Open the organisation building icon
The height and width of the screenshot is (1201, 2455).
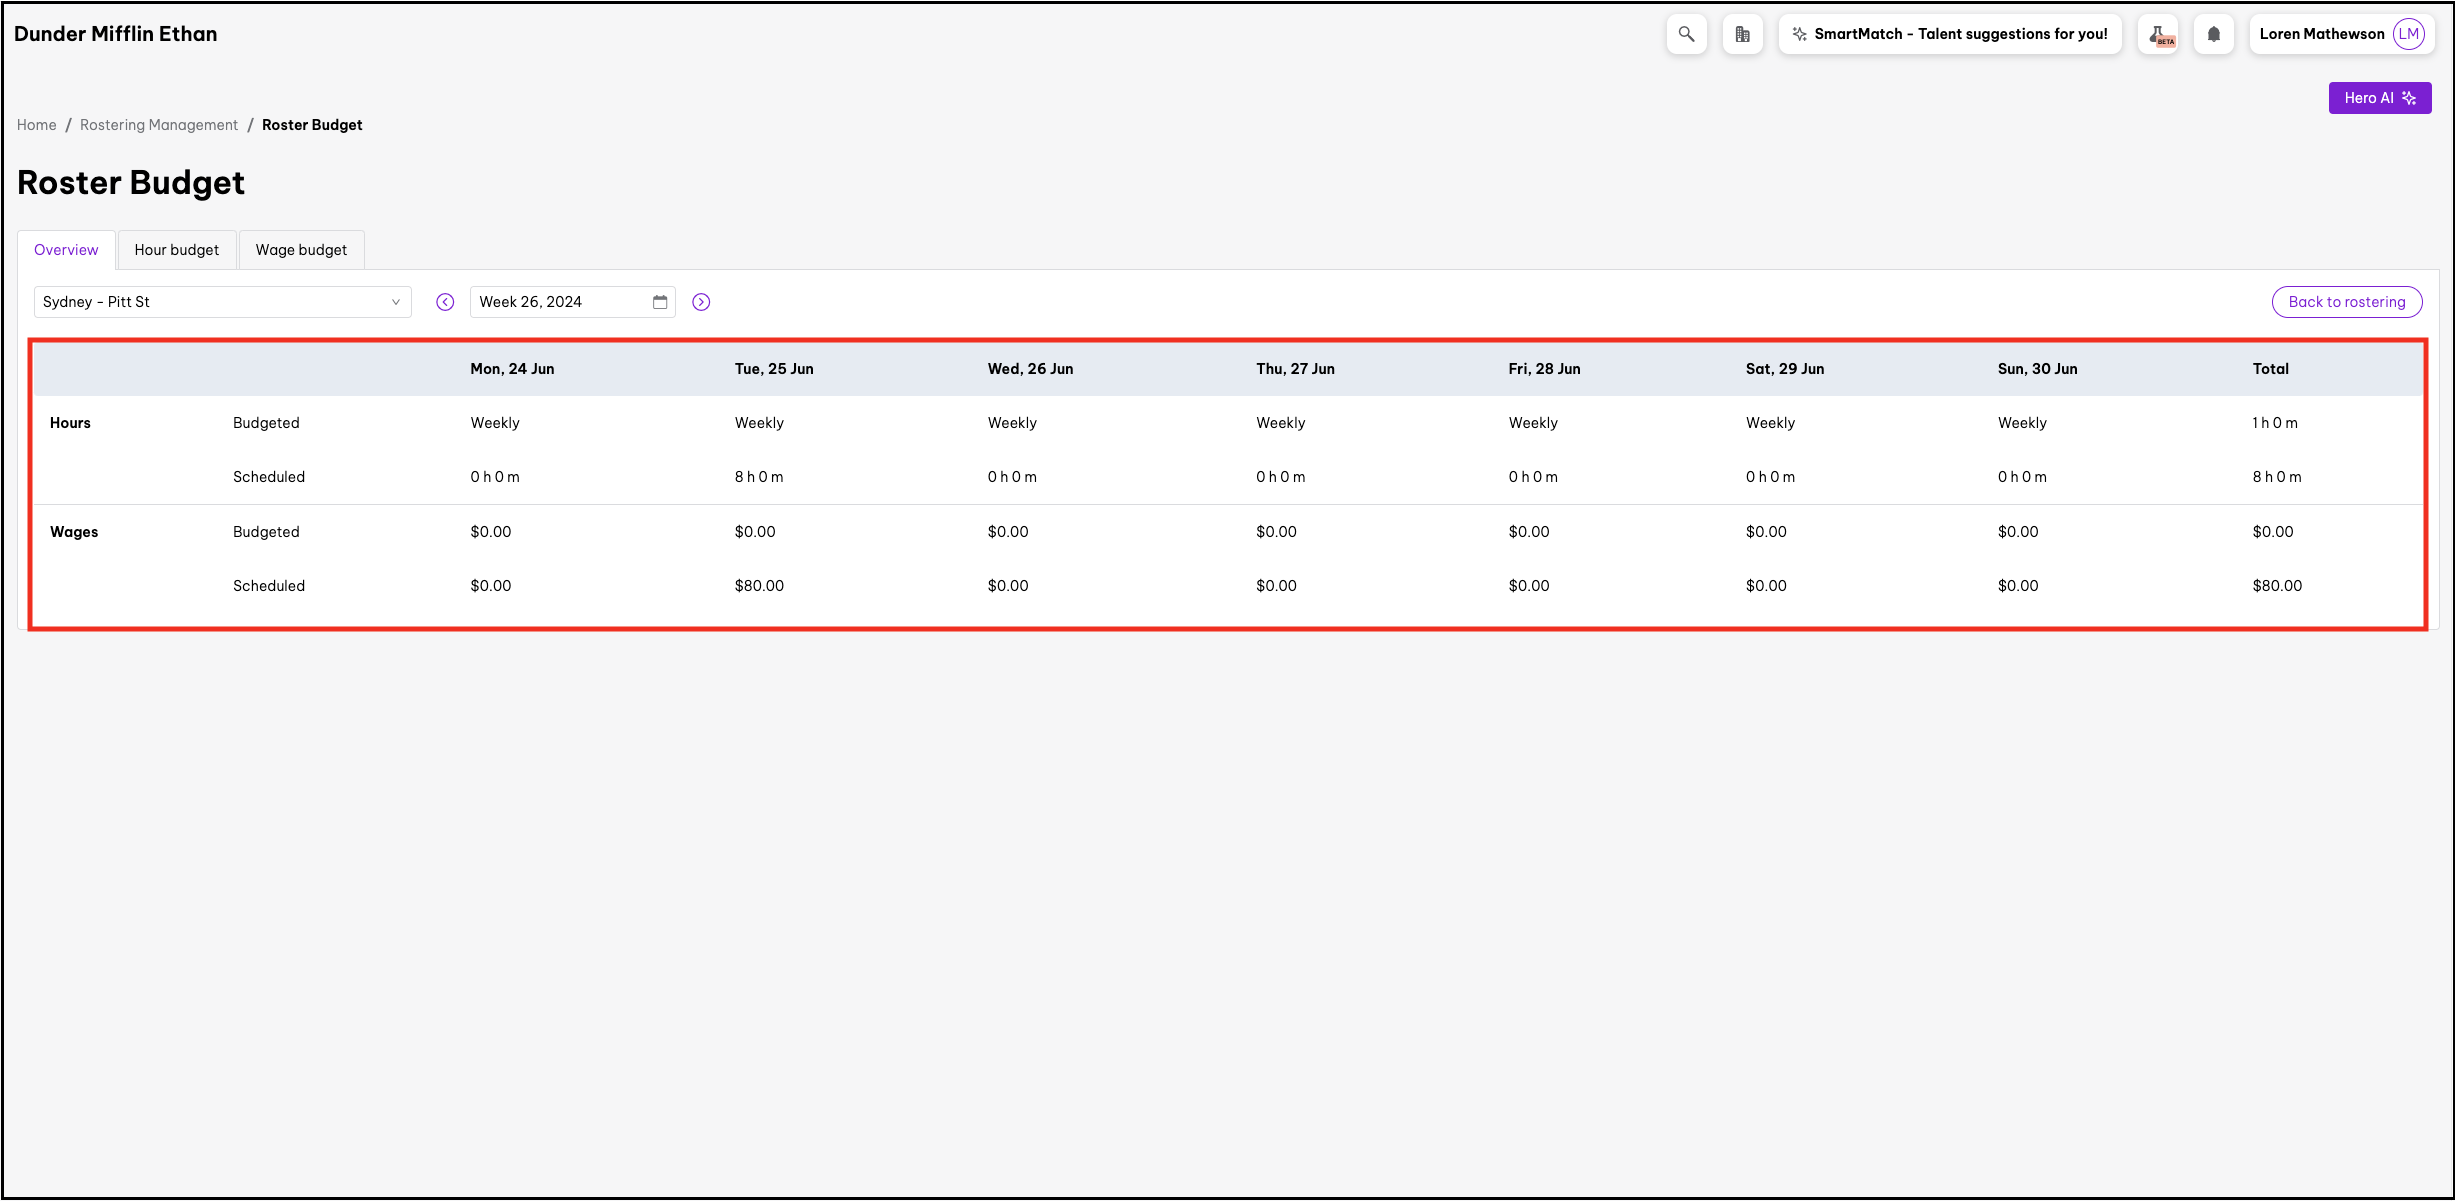[x=1742, y=34]
